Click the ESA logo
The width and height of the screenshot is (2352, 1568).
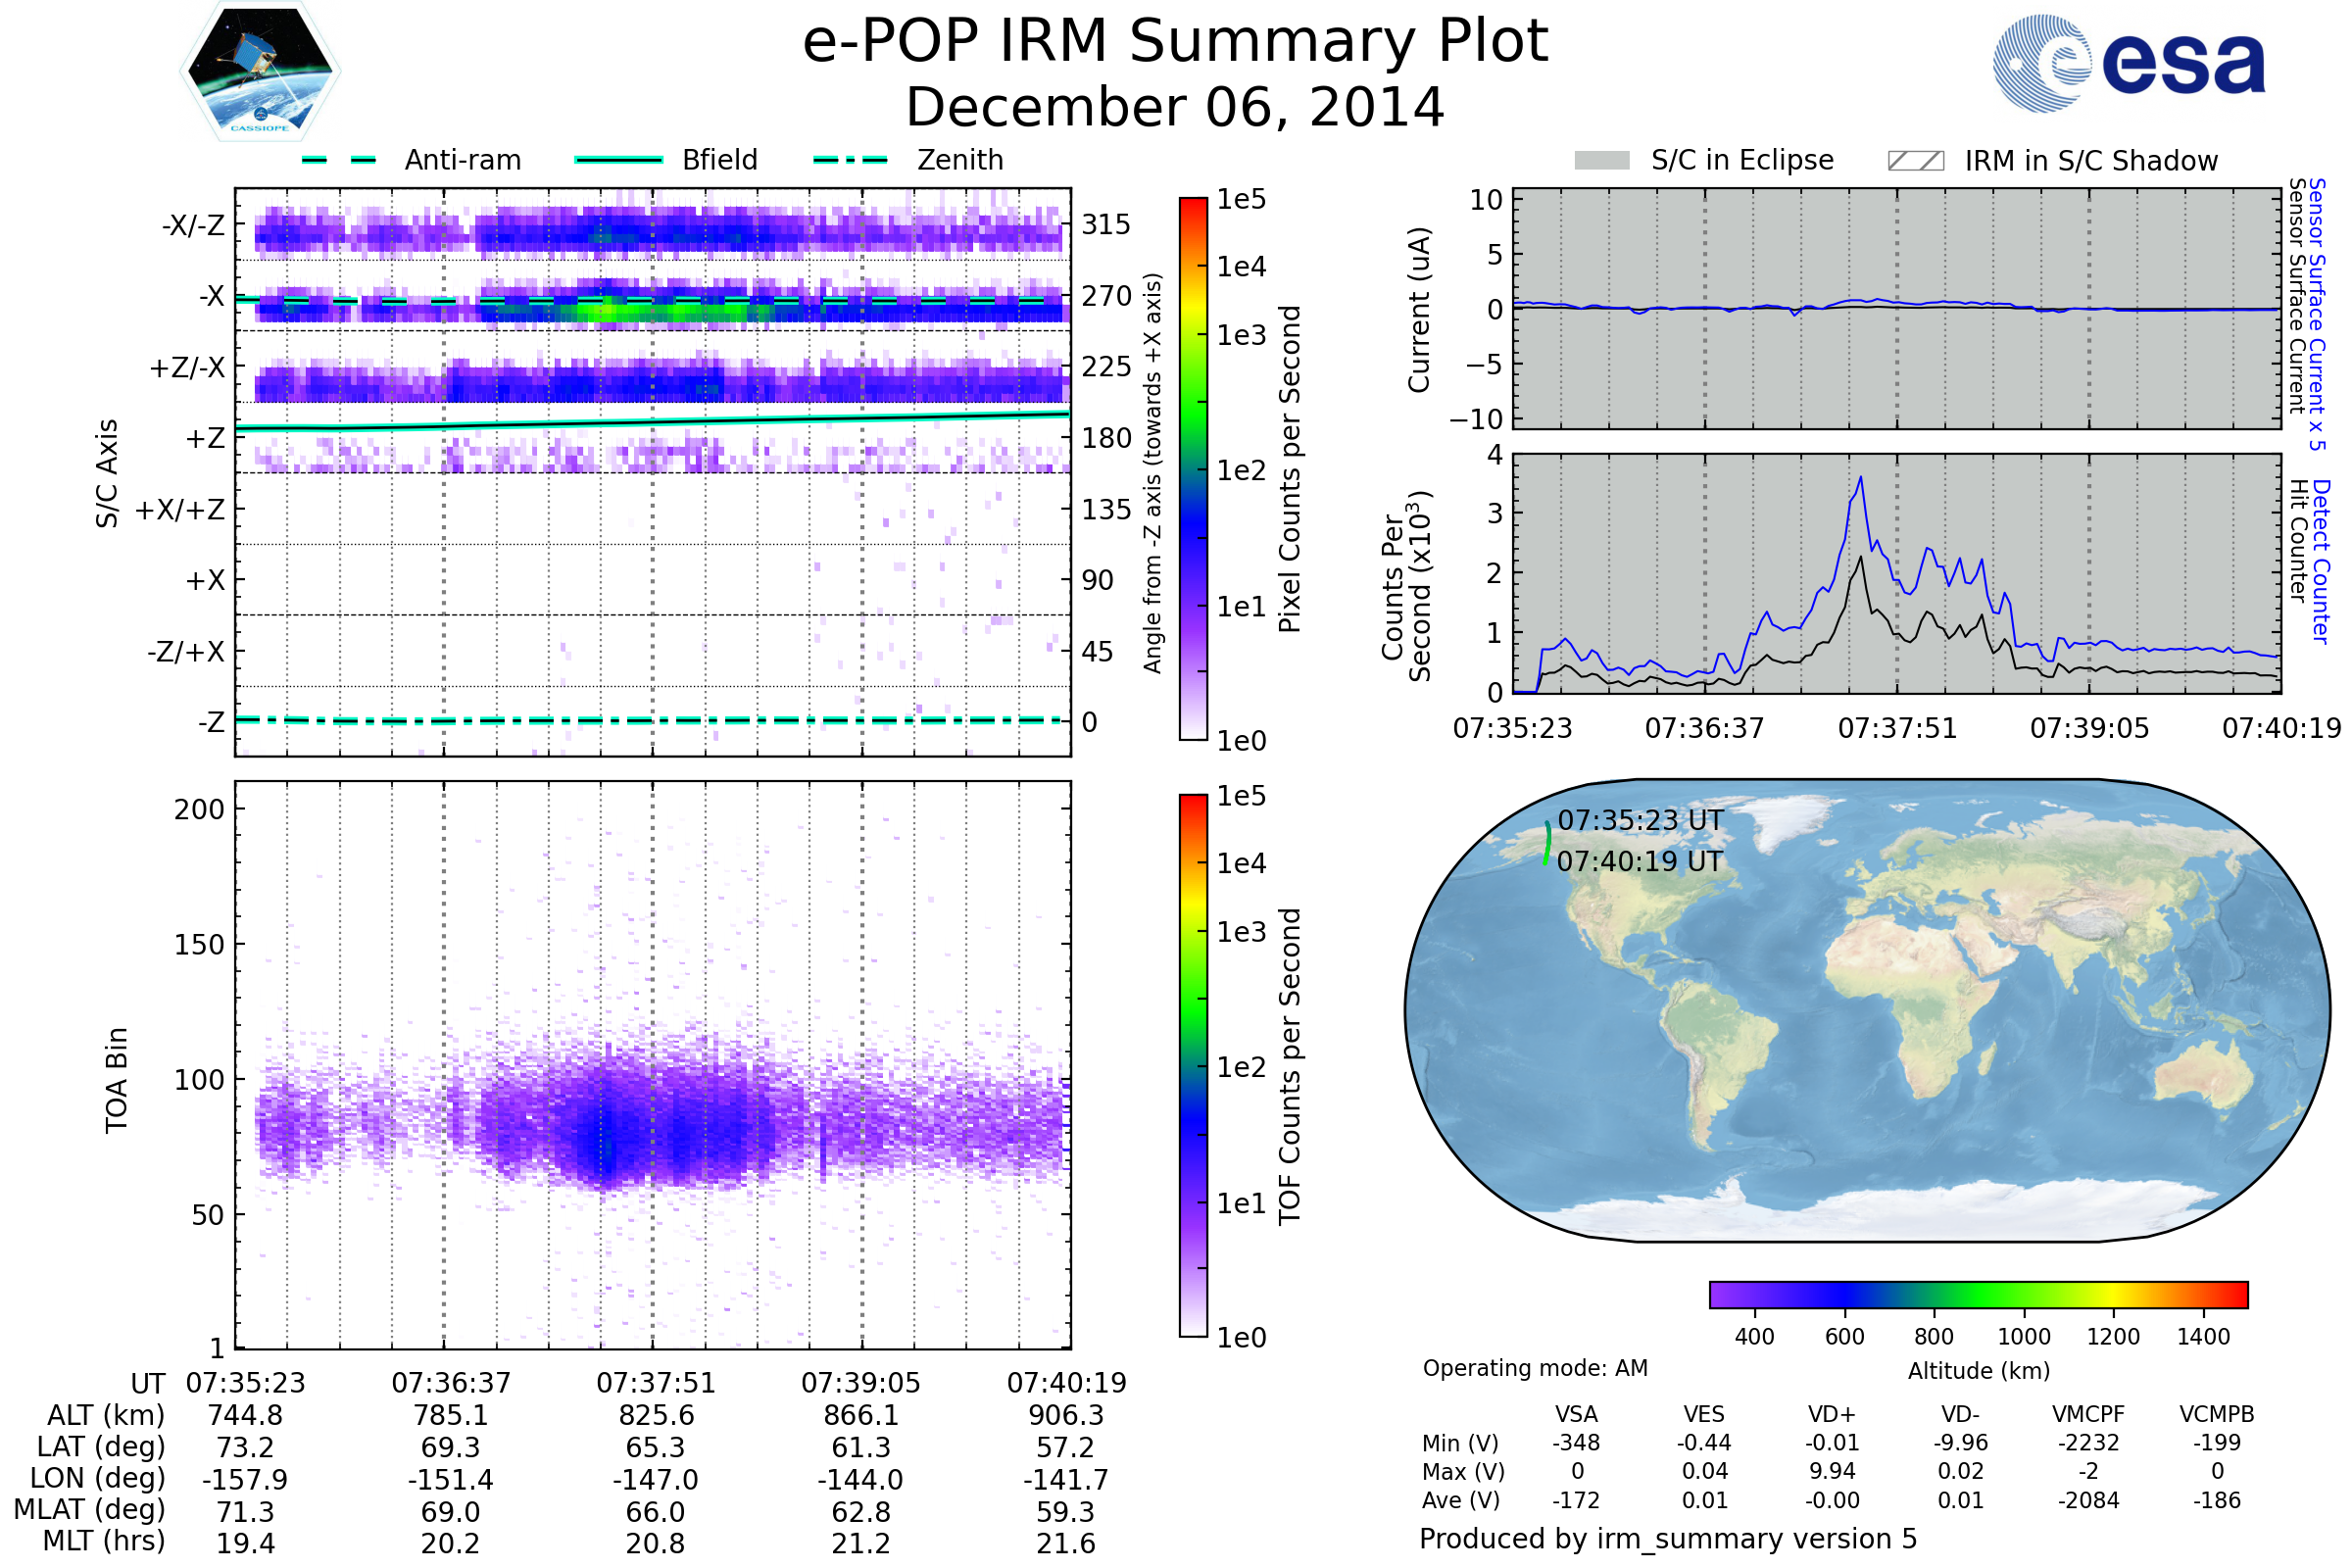click(x=2128, y=63)
